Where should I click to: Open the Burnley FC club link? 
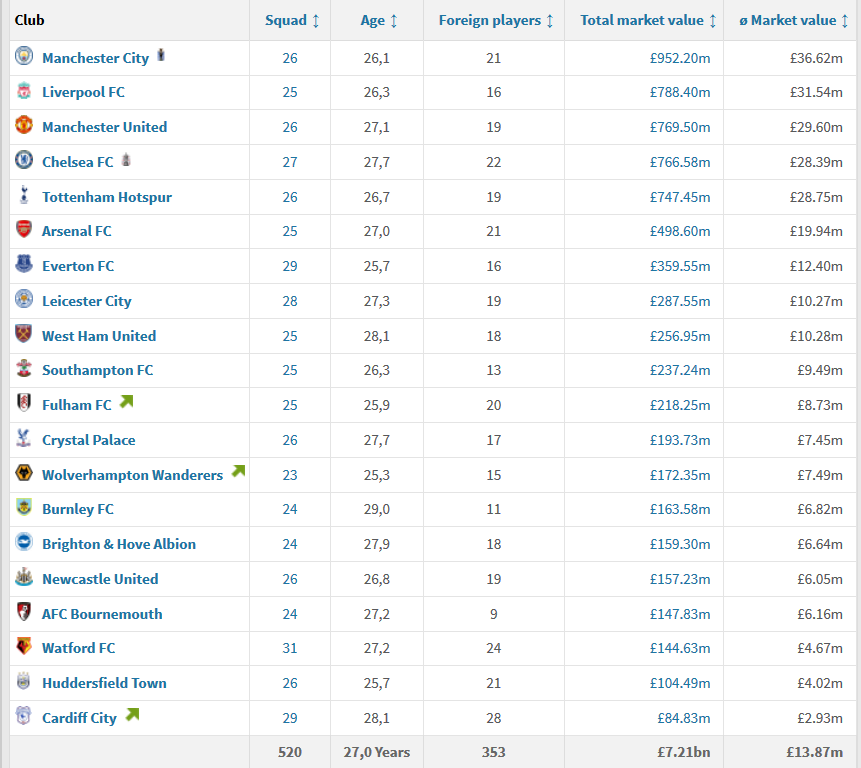click(x=78, y=509)
